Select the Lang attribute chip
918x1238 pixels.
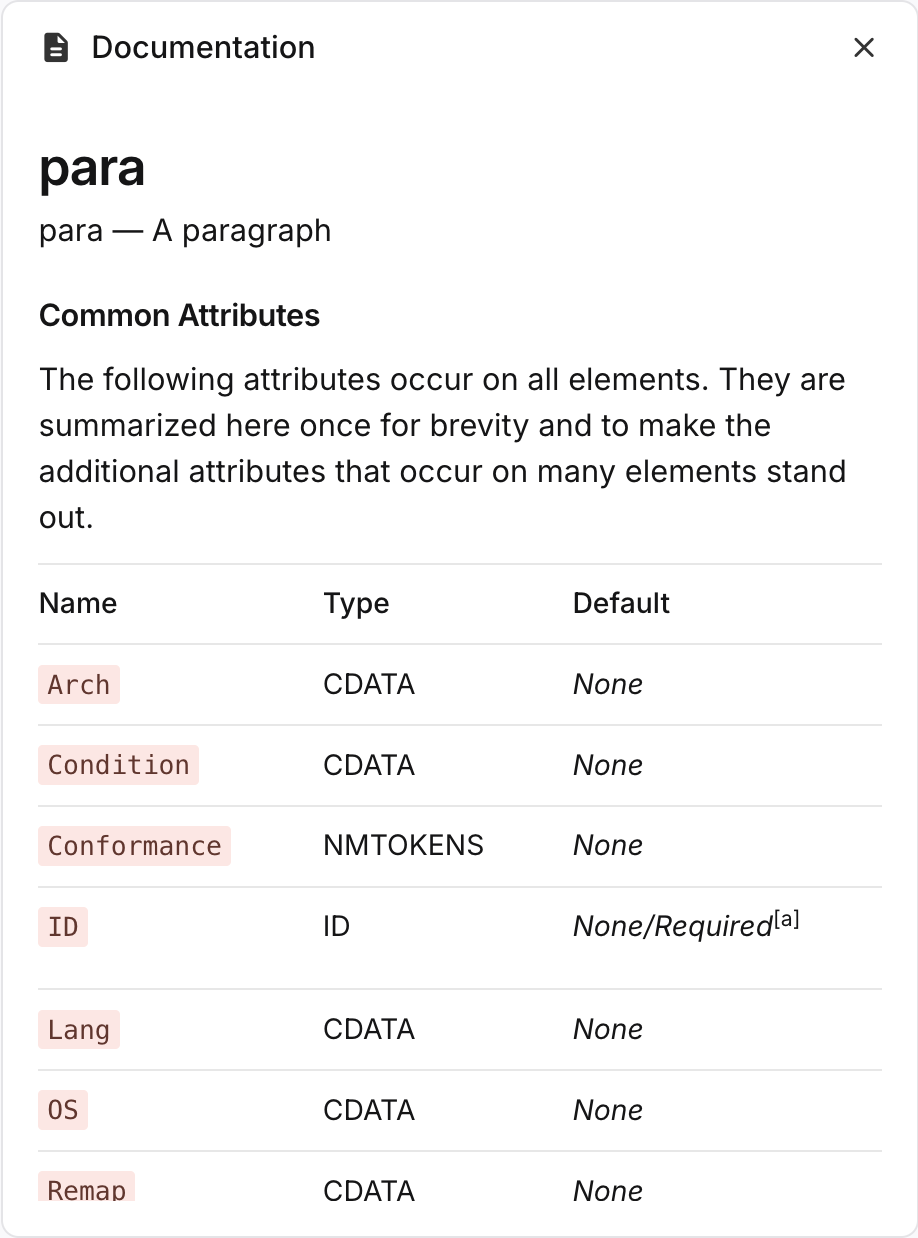[78, 1029]
